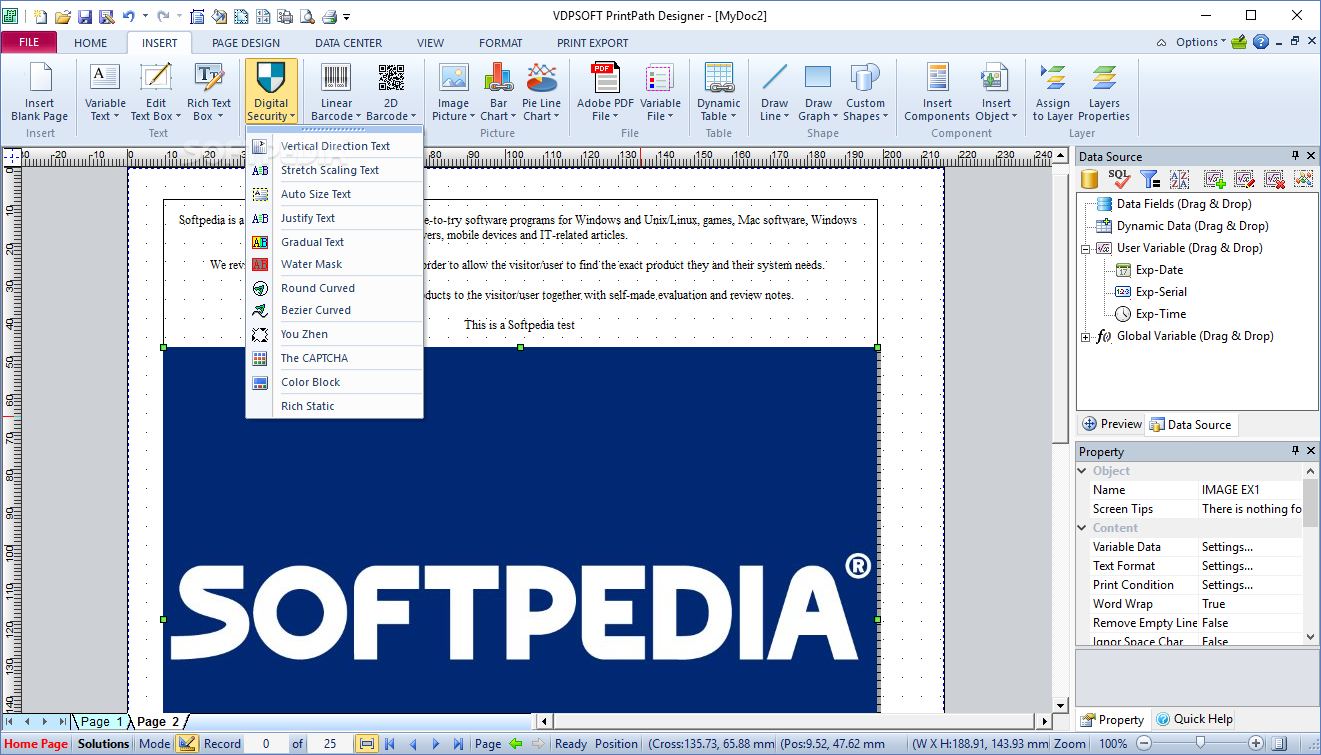Image resolution: width=1321 pixels, height=755 pixels.
Task: Collapse the Object property section
Action: point(1083,471)
